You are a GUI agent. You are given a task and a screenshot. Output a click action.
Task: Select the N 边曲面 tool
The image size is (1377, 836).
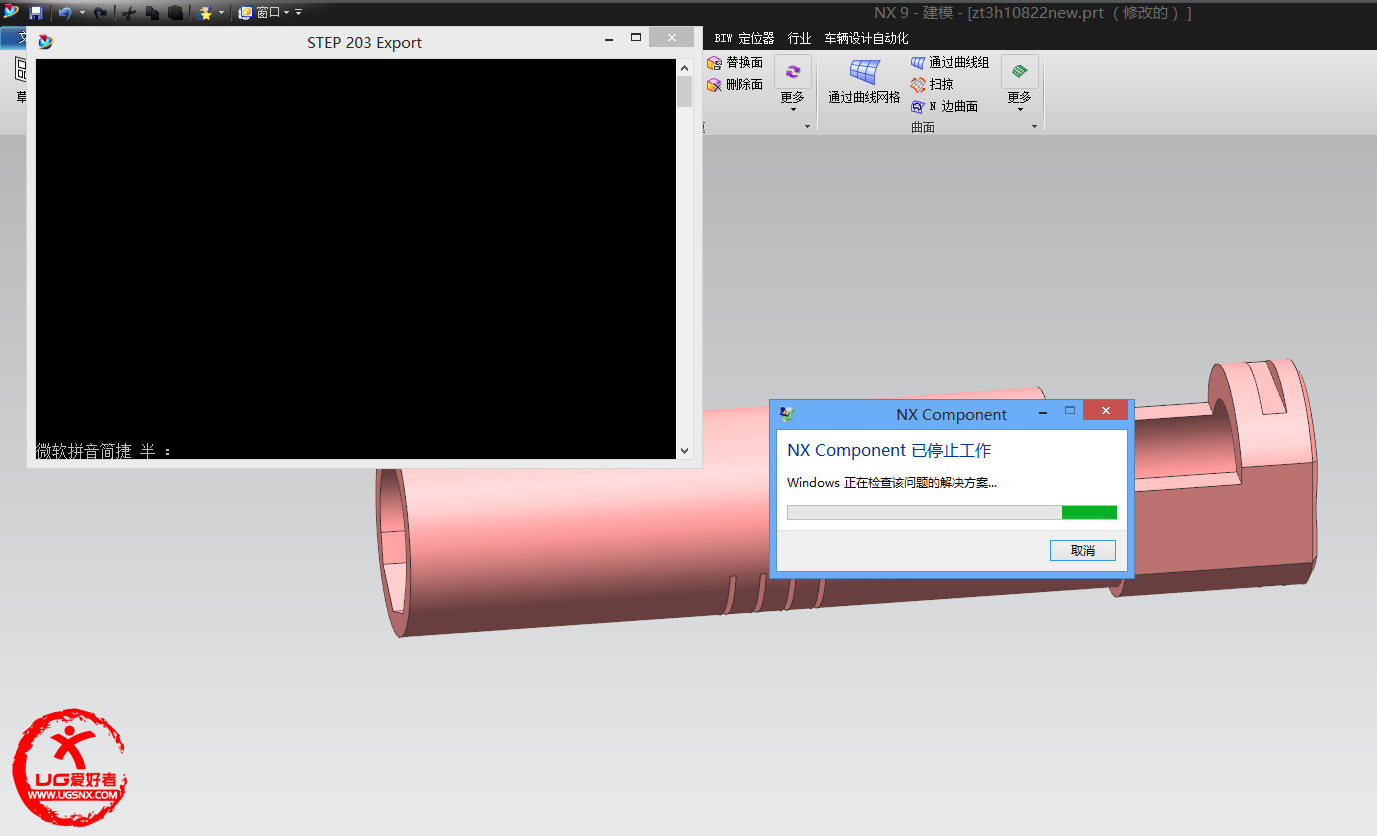(944, 106)
